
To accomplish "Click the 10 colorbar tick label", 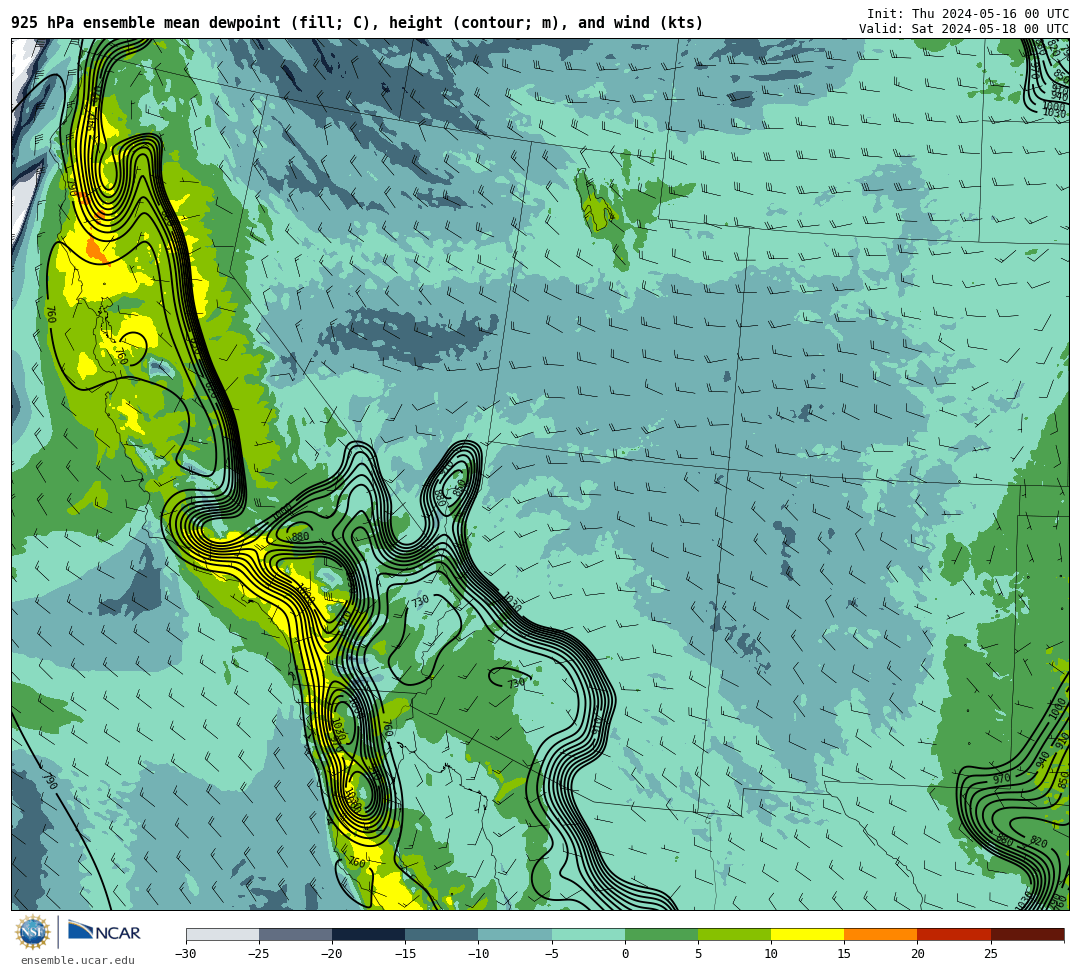I will (771, 954).
